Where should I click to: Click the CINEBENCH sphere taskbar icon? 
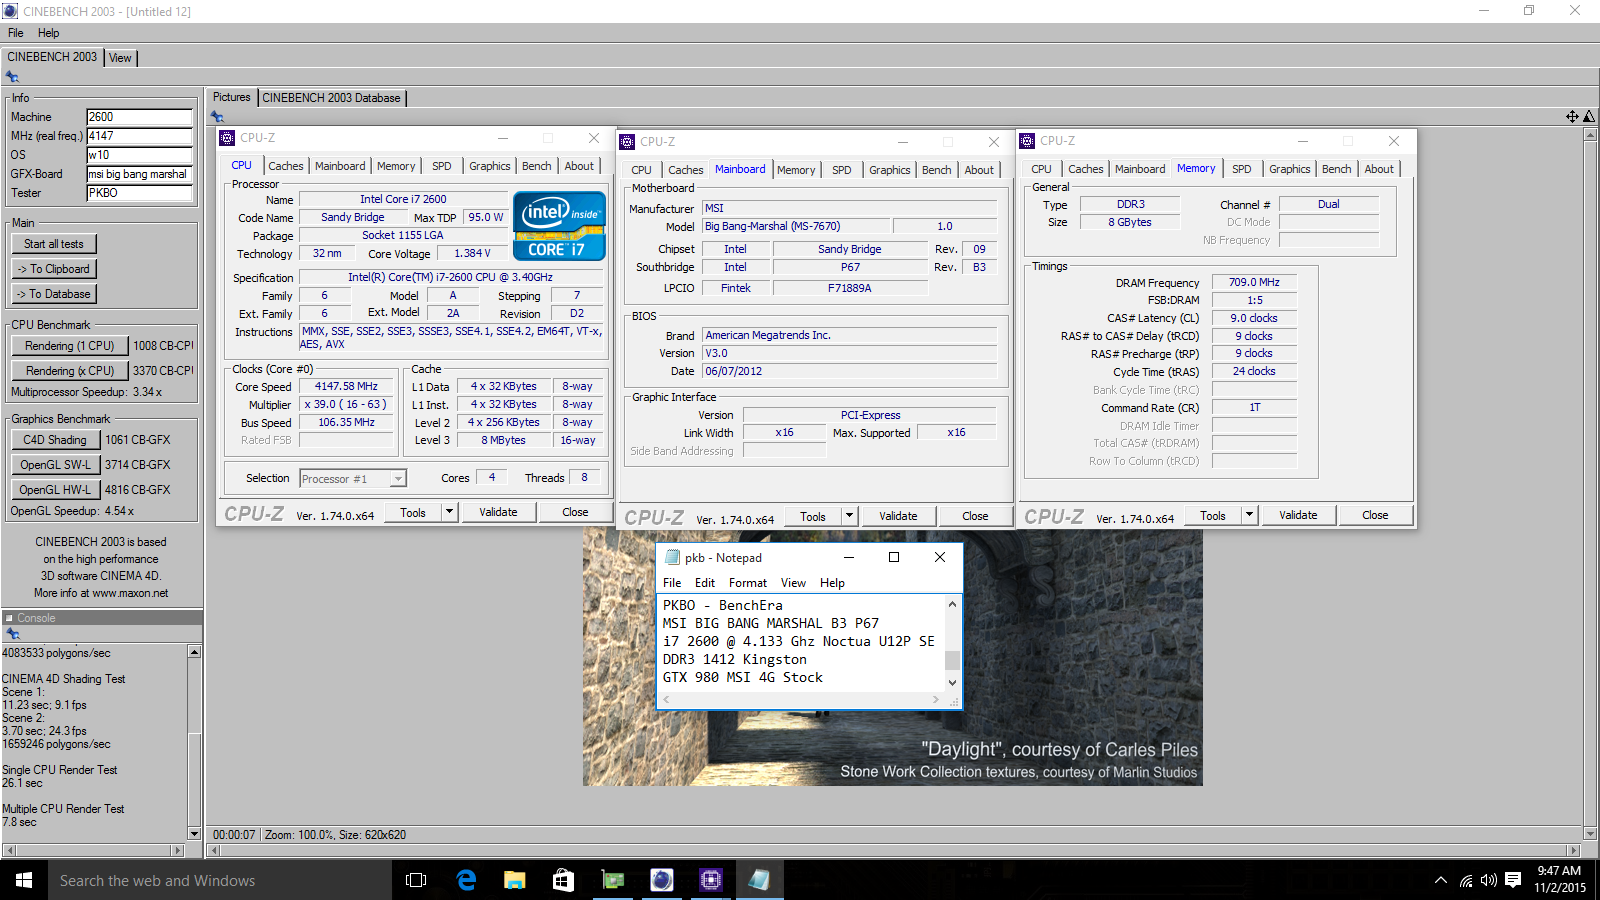(x=661, y=880)
